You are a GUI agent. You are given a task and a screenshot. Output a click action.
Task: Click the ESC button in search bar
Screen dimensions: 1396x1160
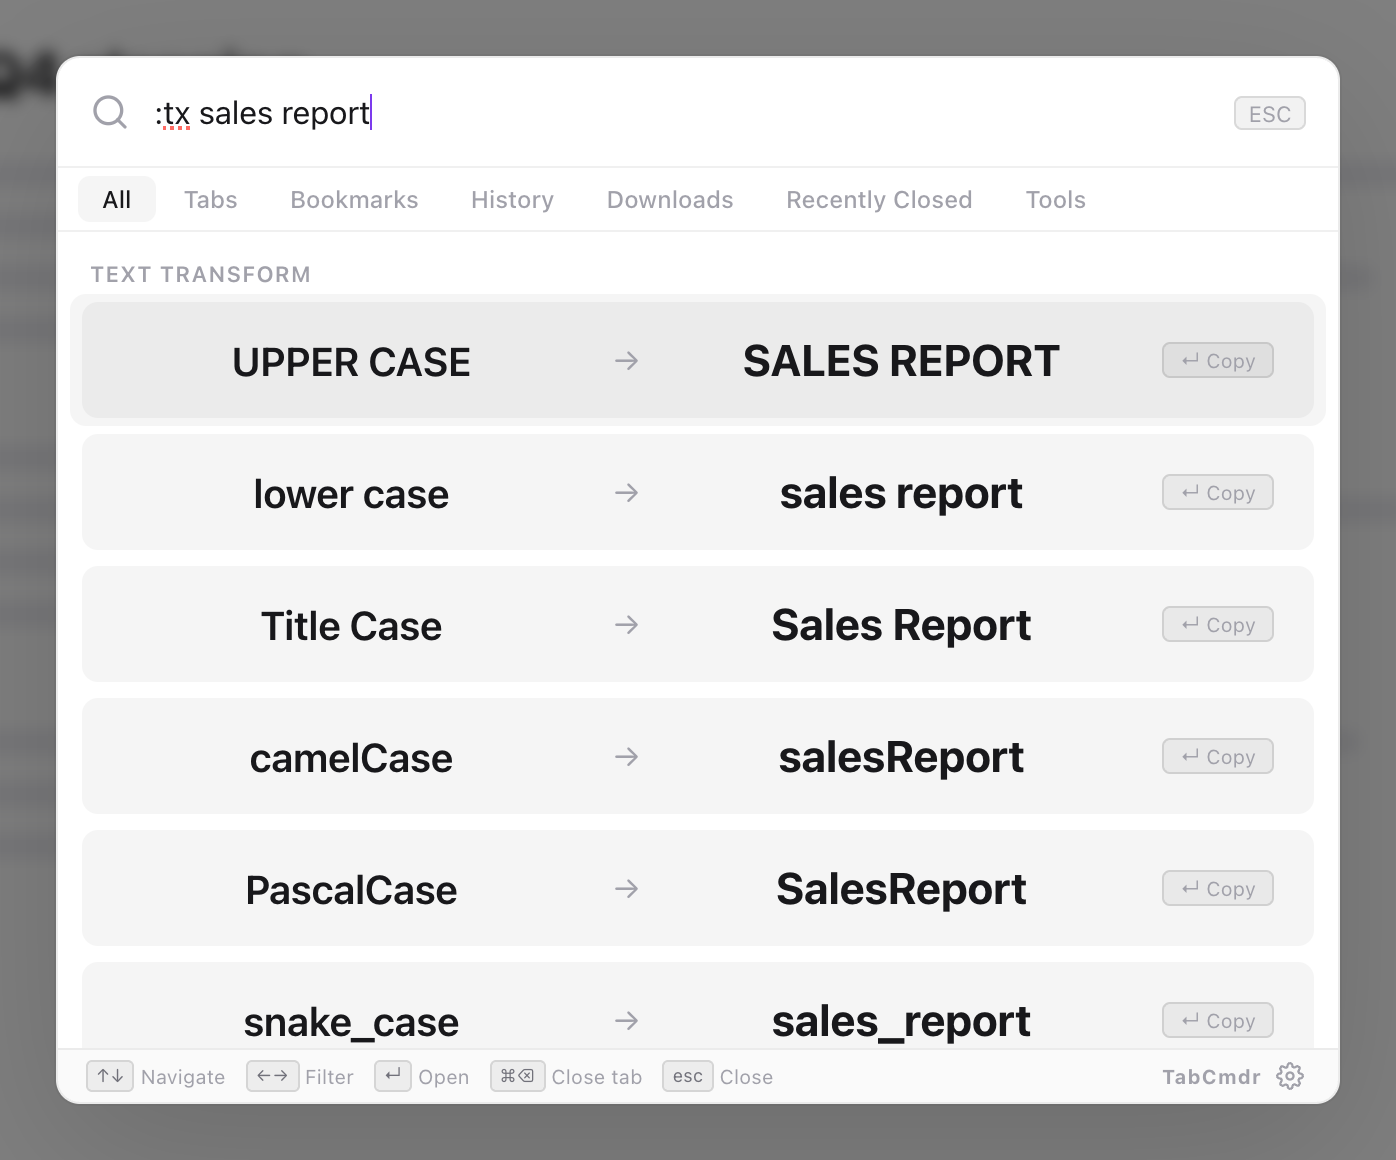click(x=1269, y=114)
